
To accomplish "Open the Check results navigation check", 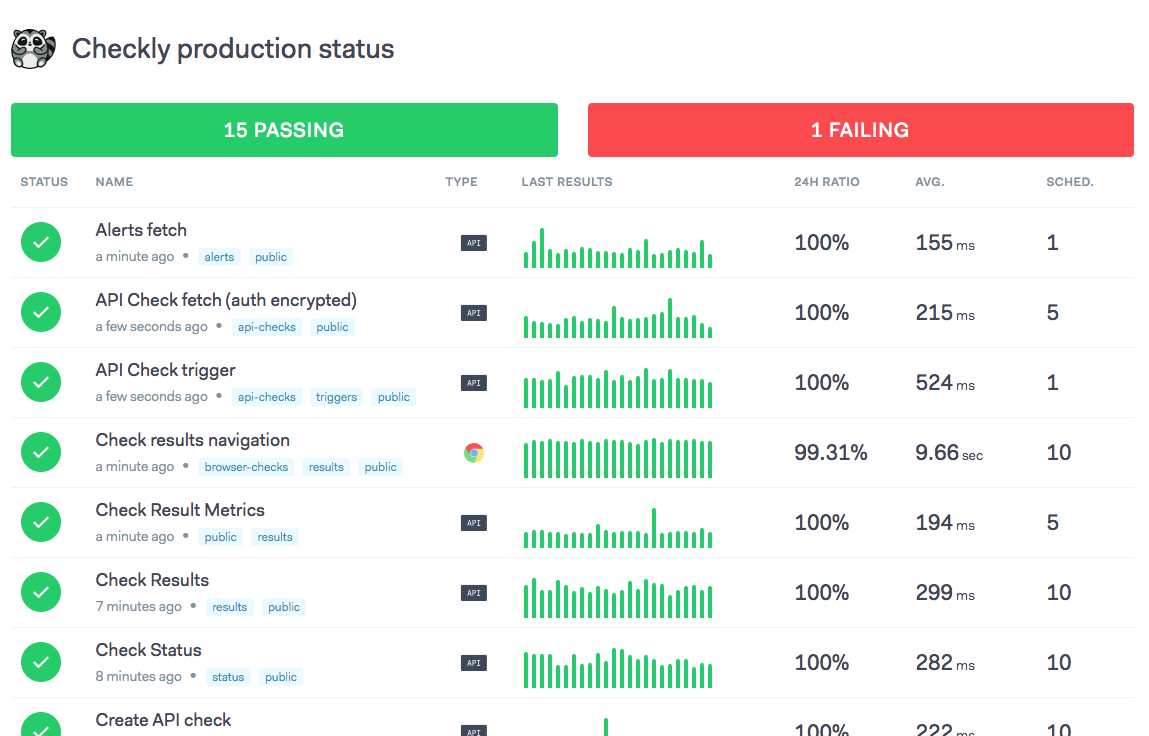I will [x=192, y=440].
